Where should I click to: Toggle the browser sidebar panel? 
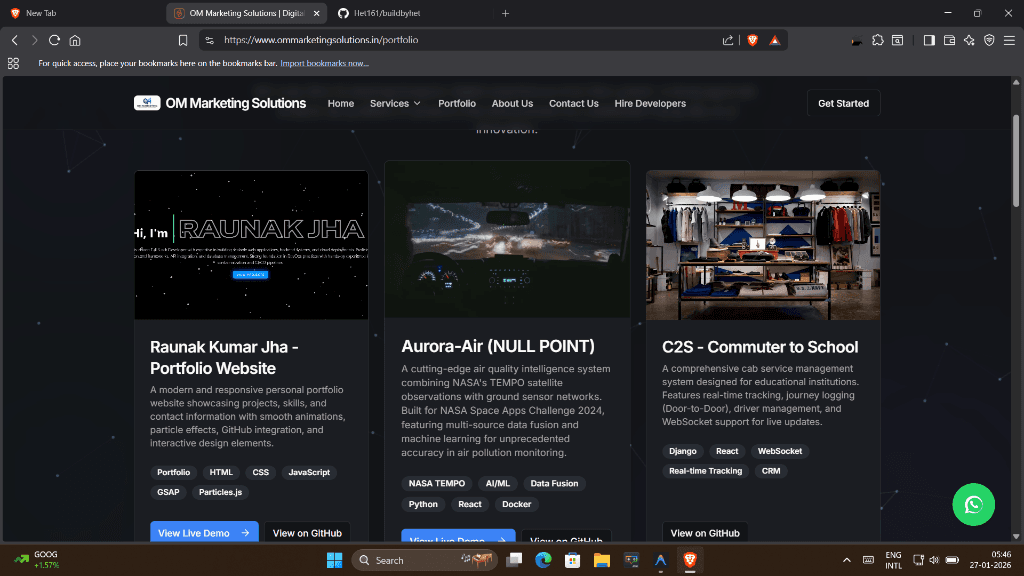pos(929,40)
